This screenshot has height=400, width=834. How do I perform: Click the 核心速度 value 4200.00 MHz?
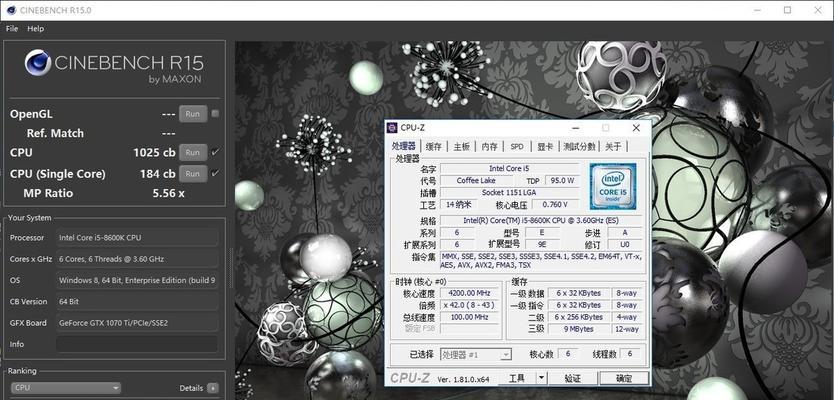[469, 293]
